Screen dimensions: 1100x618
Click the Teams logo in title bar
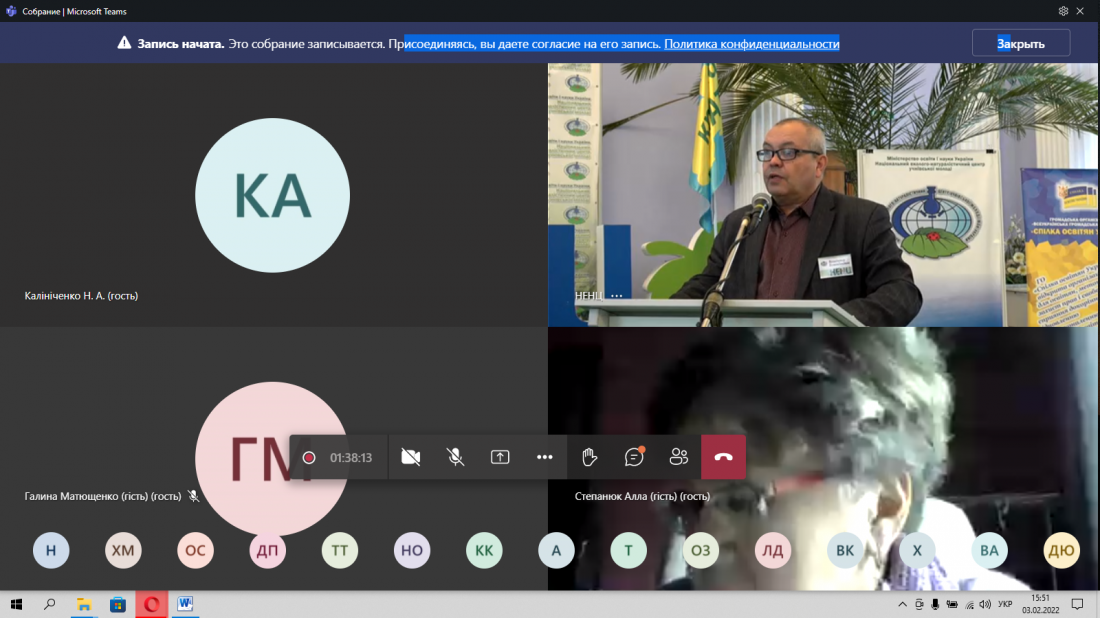pyautogui.click(x=11, y=11)
